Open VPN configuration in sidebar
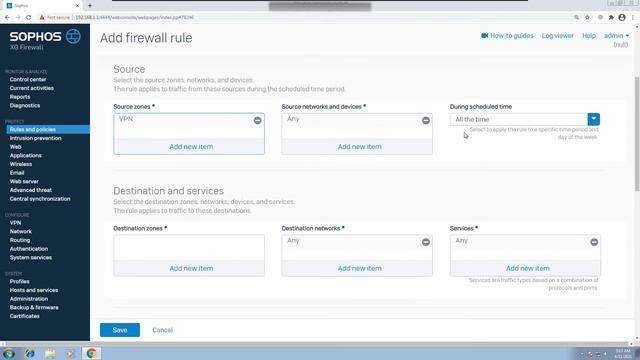The height and width of the screenshot is (360, 640). [x=16, y=223]
